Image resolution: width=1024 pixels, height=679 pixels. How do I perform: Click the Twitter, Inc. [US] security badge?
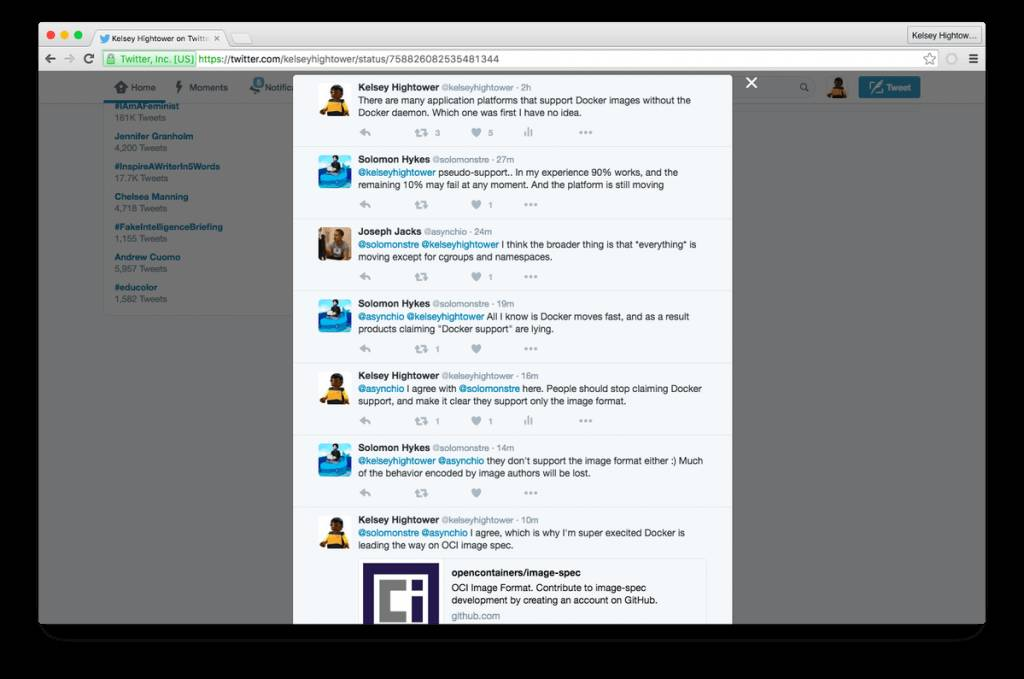coord(150,59)
